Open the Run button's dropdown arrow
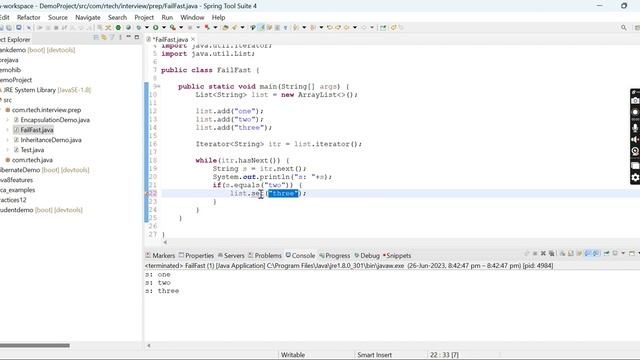The width and height of the screenshot is (640, 360). coord(164,27)
